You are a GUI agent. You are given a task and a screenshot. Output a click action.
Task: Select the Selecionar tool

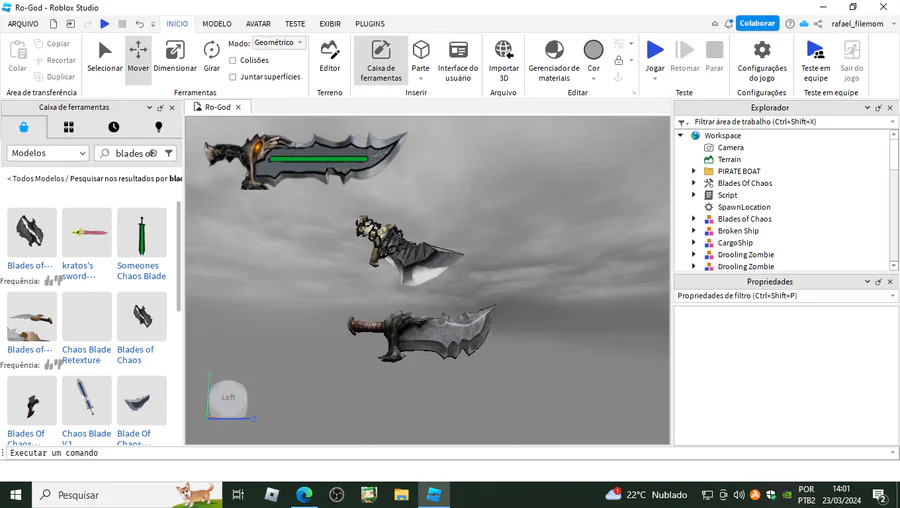pos(104,57)
